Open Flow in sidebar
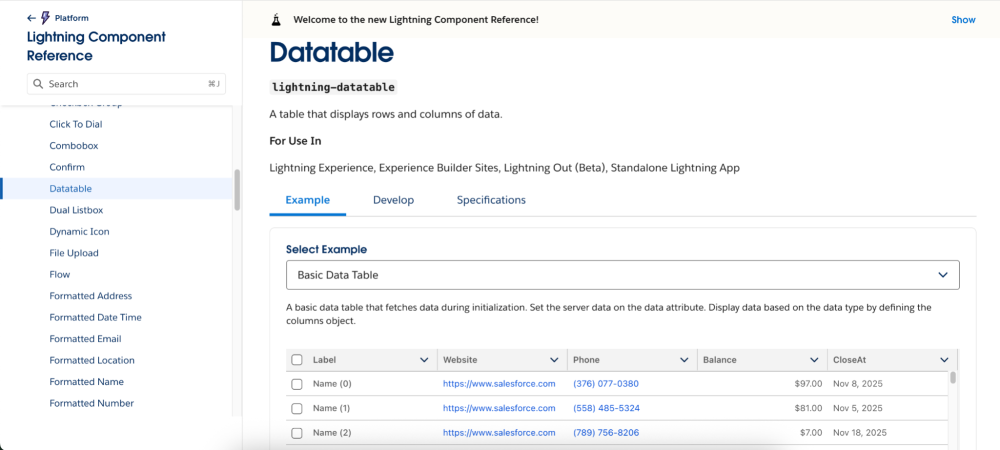1000x450 pixels. coord(60,275)
